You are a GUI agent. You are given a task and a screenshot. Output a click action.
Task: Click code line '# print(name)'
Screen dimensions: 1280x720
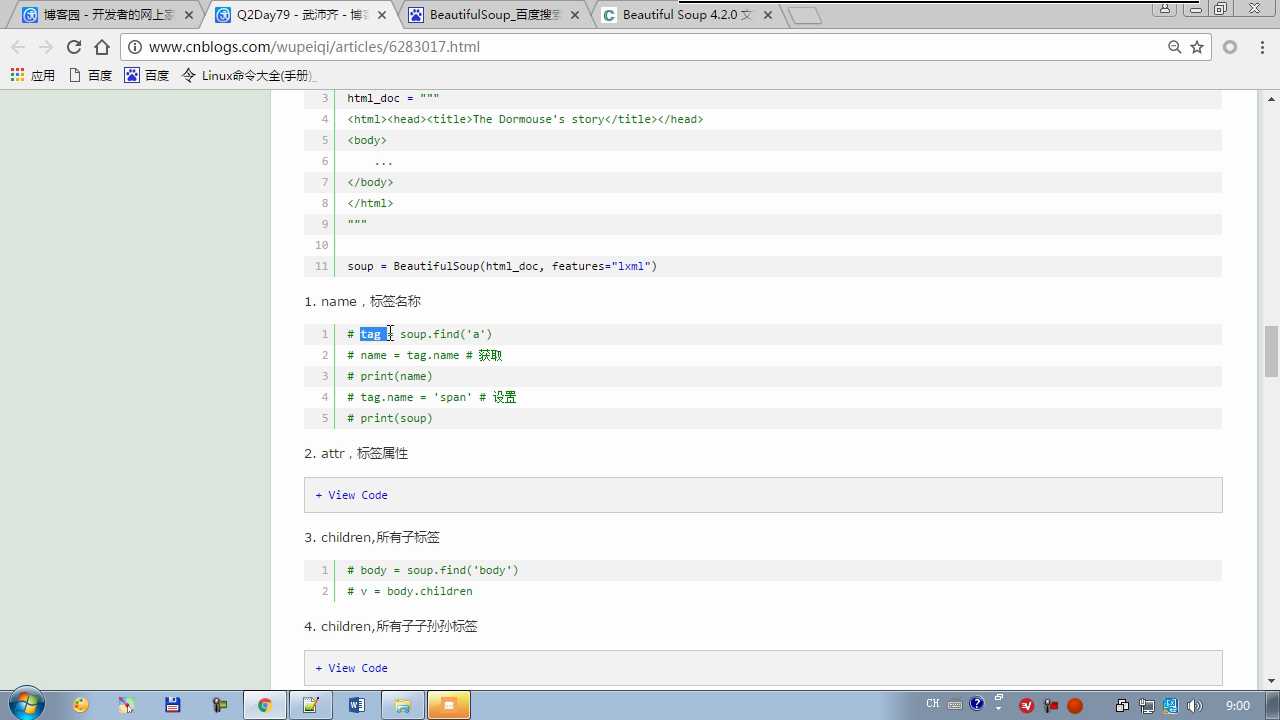pyautogui.click(x=390, y=376)
